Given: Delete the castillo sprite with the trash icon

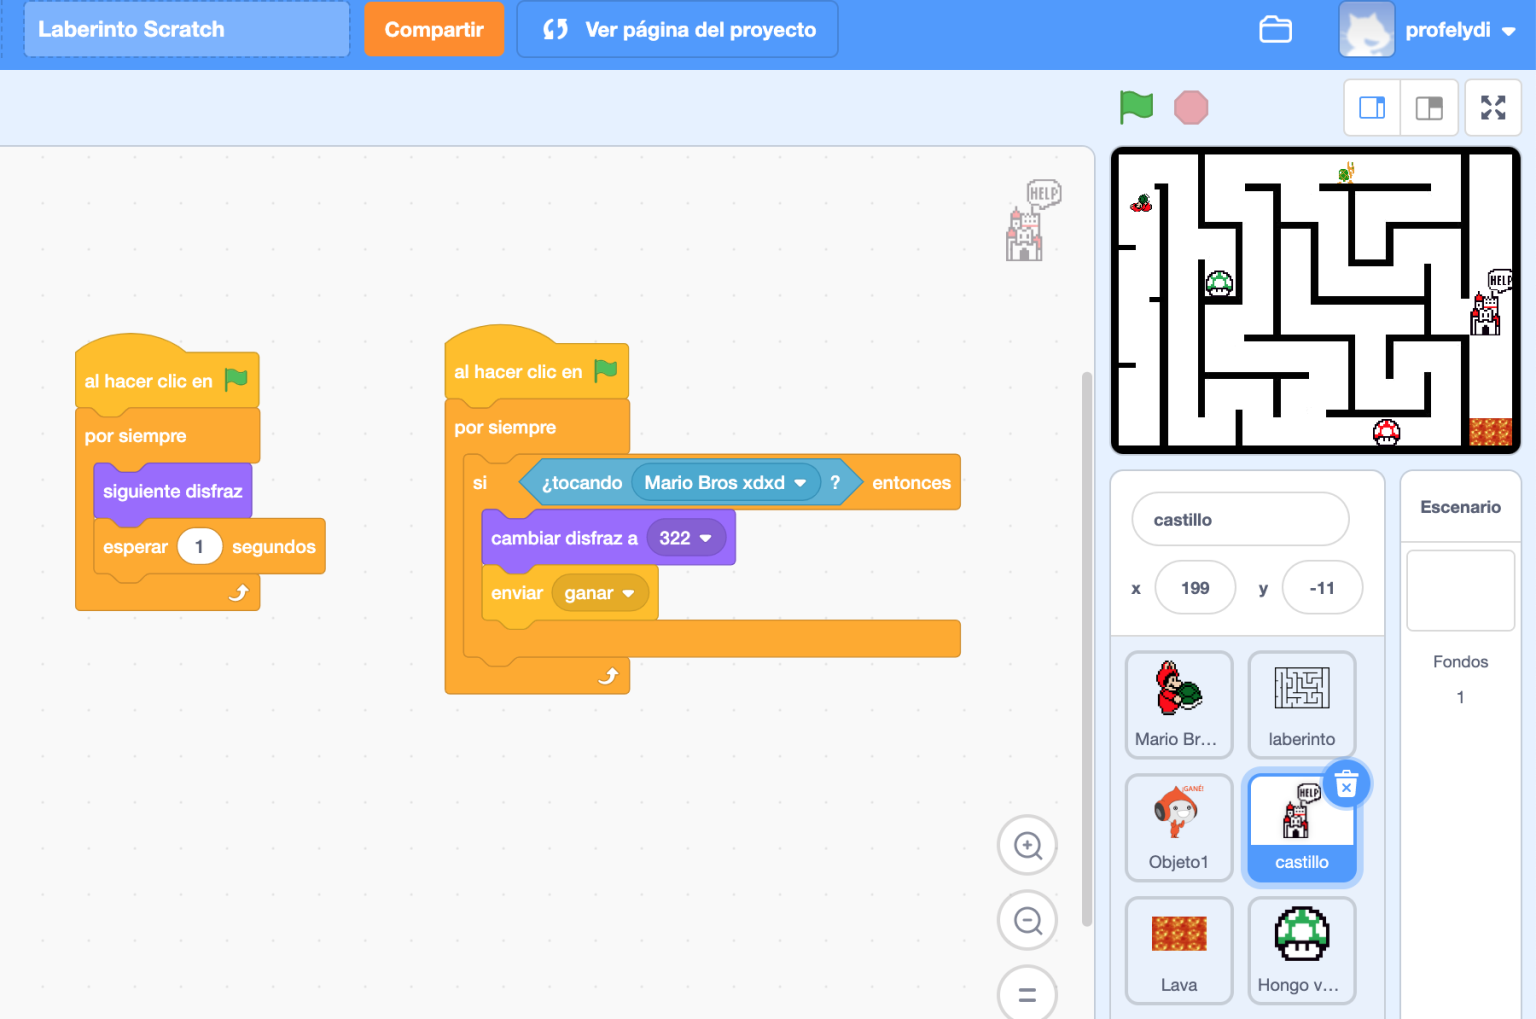Looking at the screenshot, I should (1347, 783).
